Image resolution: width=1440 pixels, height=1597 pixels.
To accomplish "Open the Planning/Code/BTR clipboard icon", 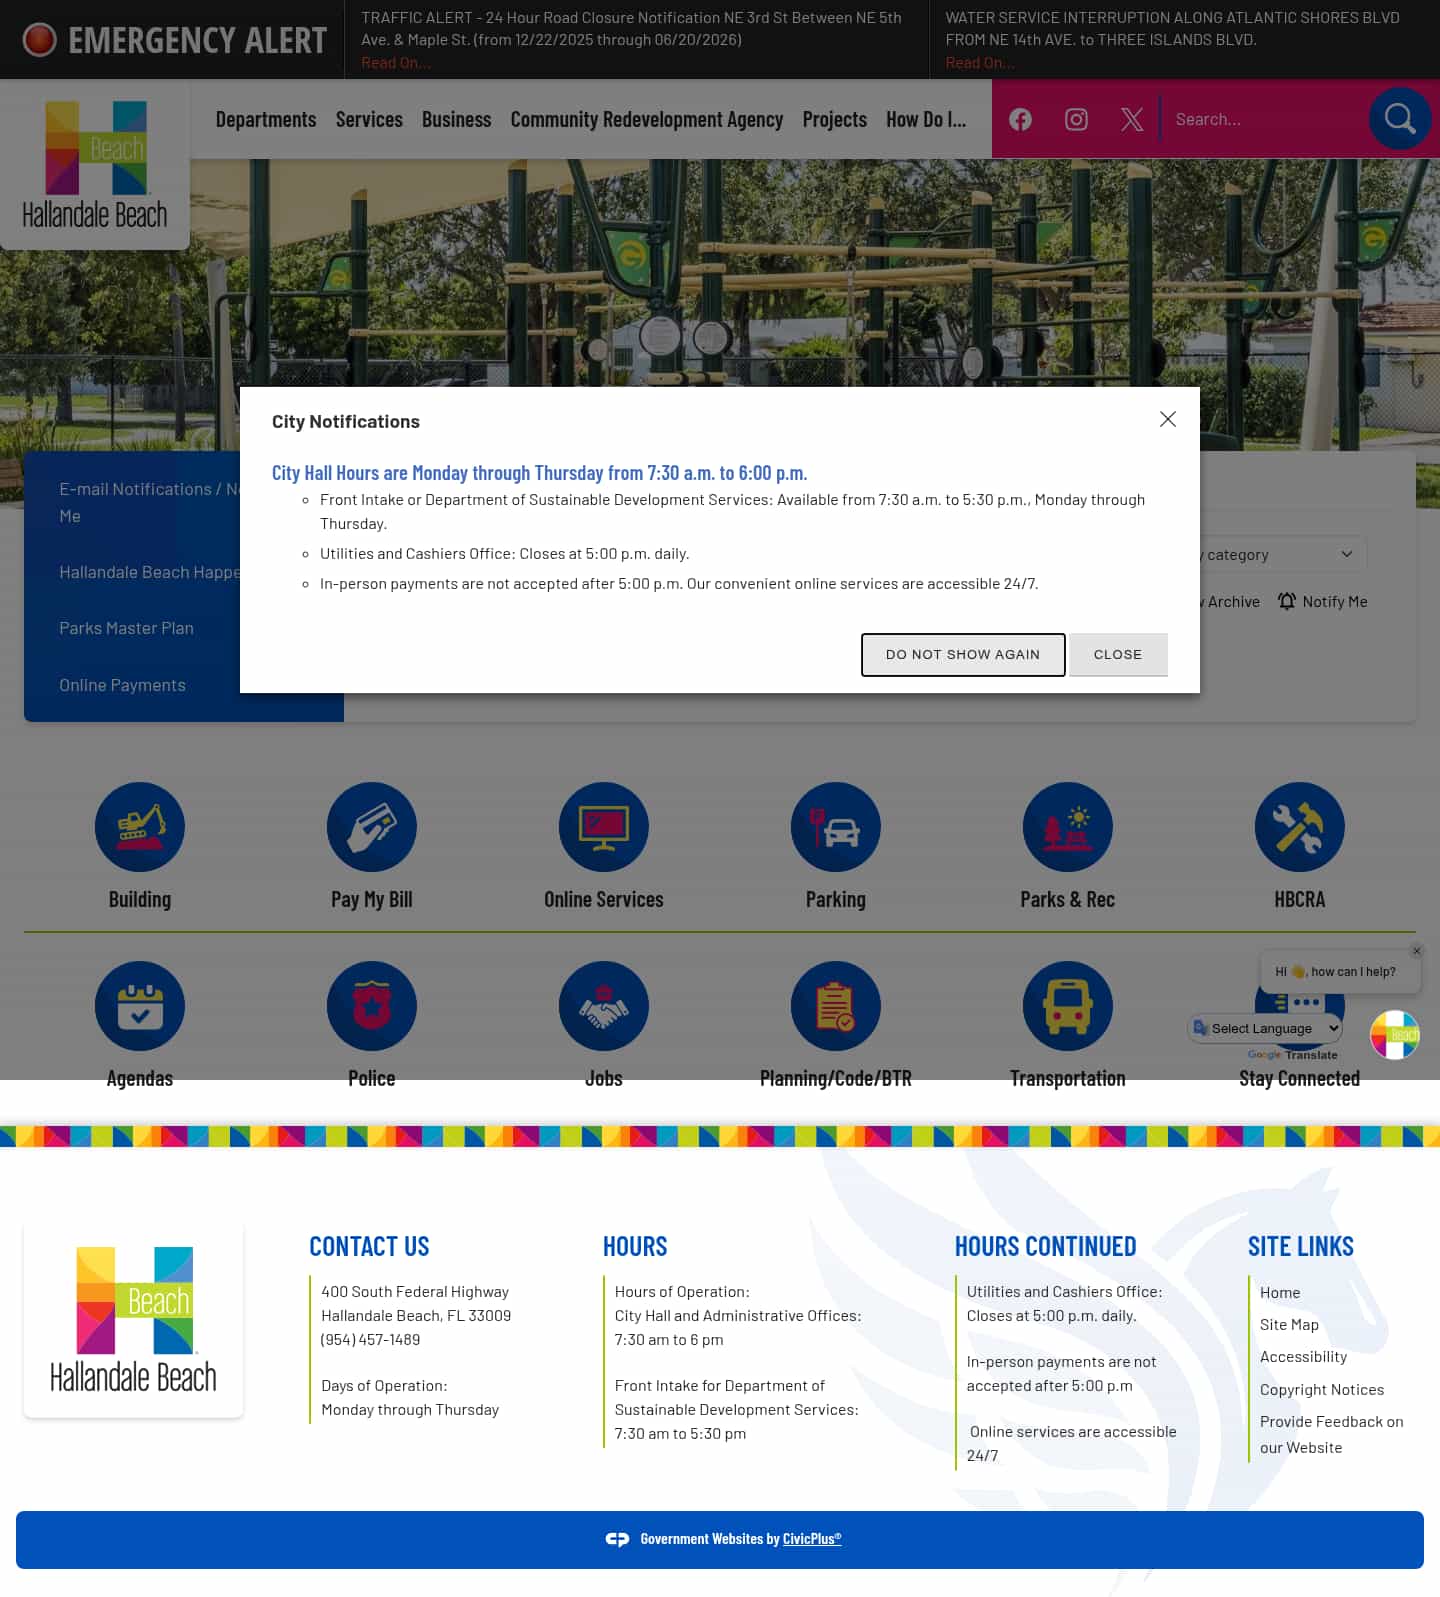I will click(836, 1005).
